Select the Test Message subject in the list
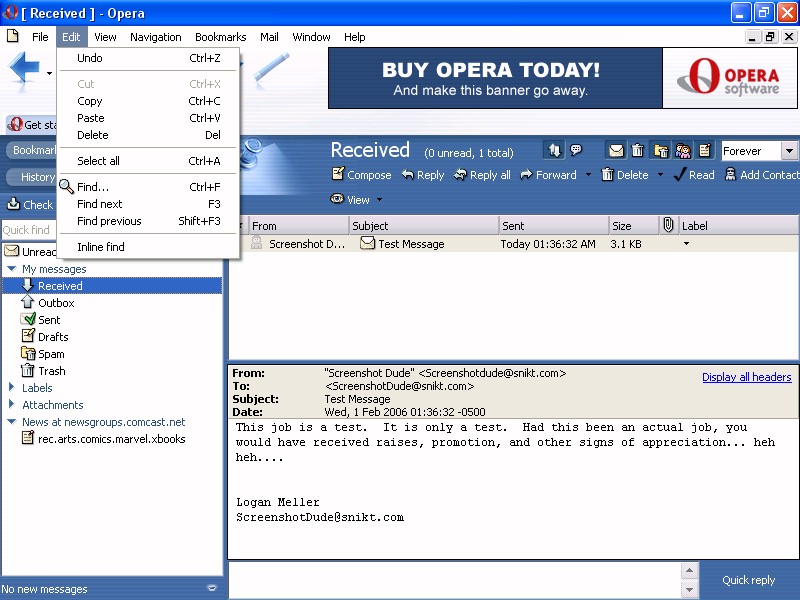 (411, 244)
